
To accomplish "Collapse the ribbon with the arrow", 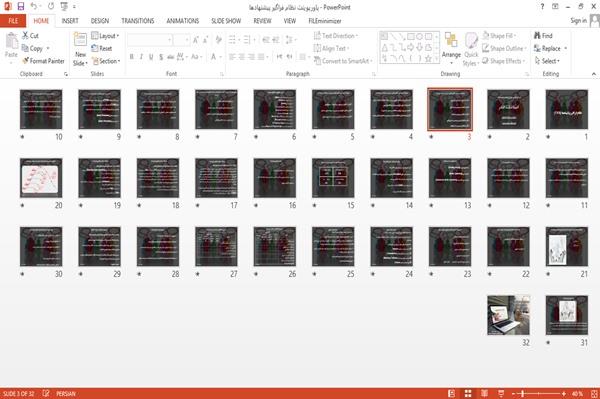I will pyautogui.click(x=593, y=74).
